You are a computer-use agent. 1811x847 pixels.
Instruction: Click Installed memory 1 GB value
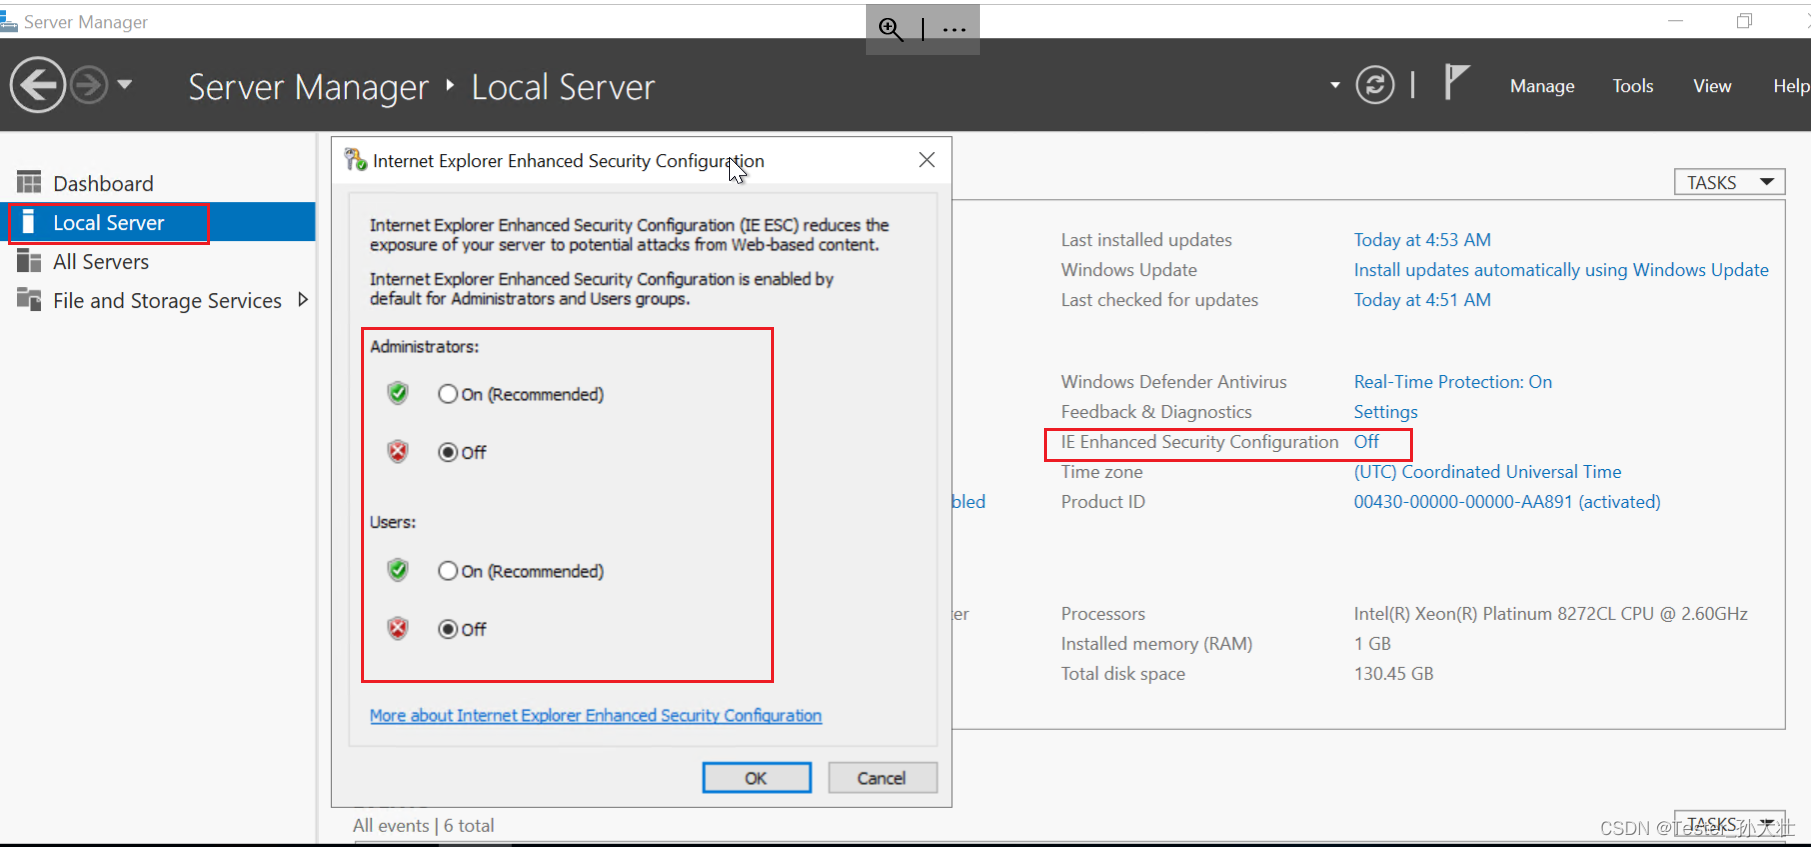pos(1373,644)
